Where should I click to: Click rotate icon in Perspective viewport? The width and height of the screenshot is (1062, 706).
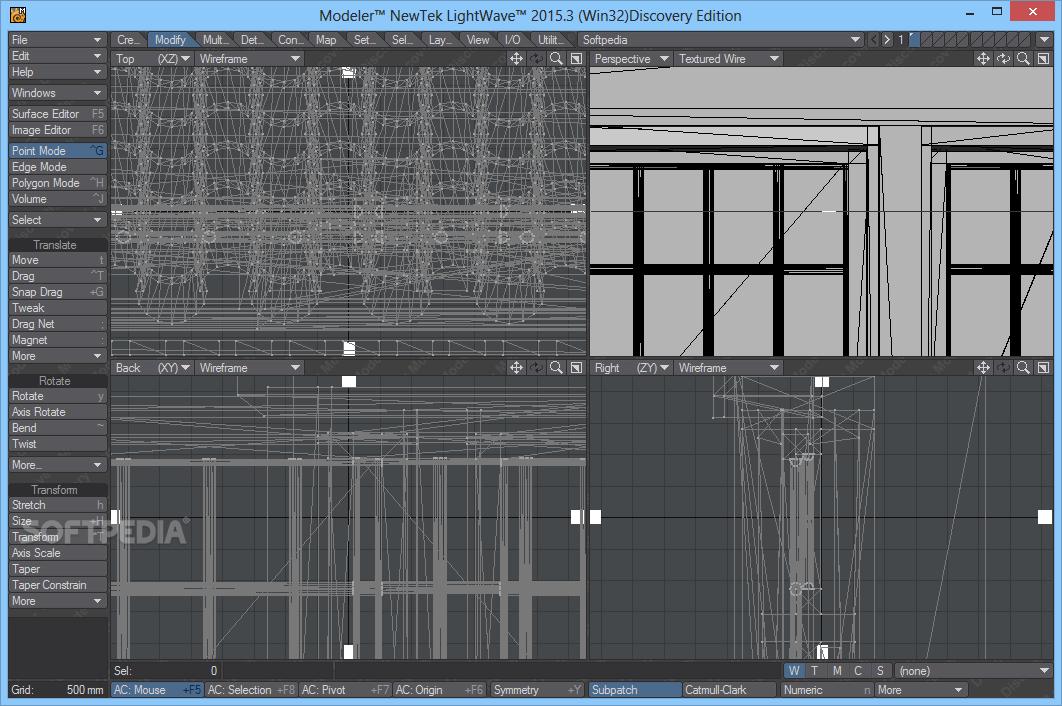tap(1004, 59)
